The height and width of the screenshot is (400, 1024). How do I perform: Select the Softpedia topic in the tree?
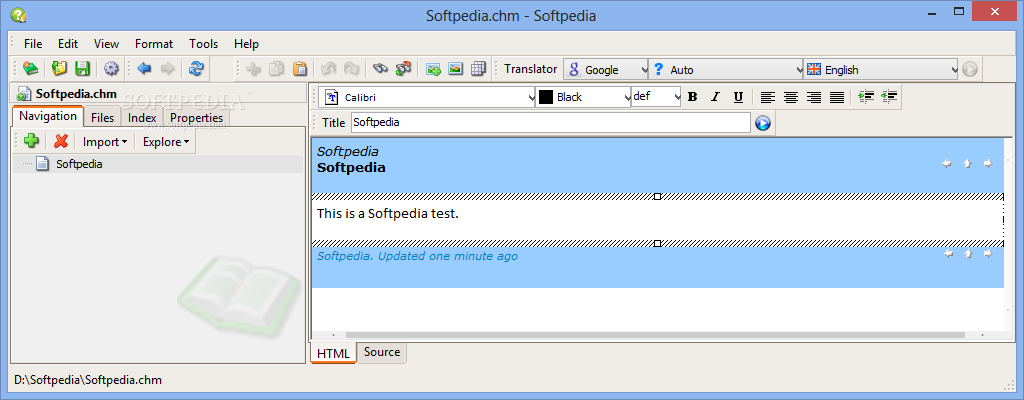(x=79, y=164)
